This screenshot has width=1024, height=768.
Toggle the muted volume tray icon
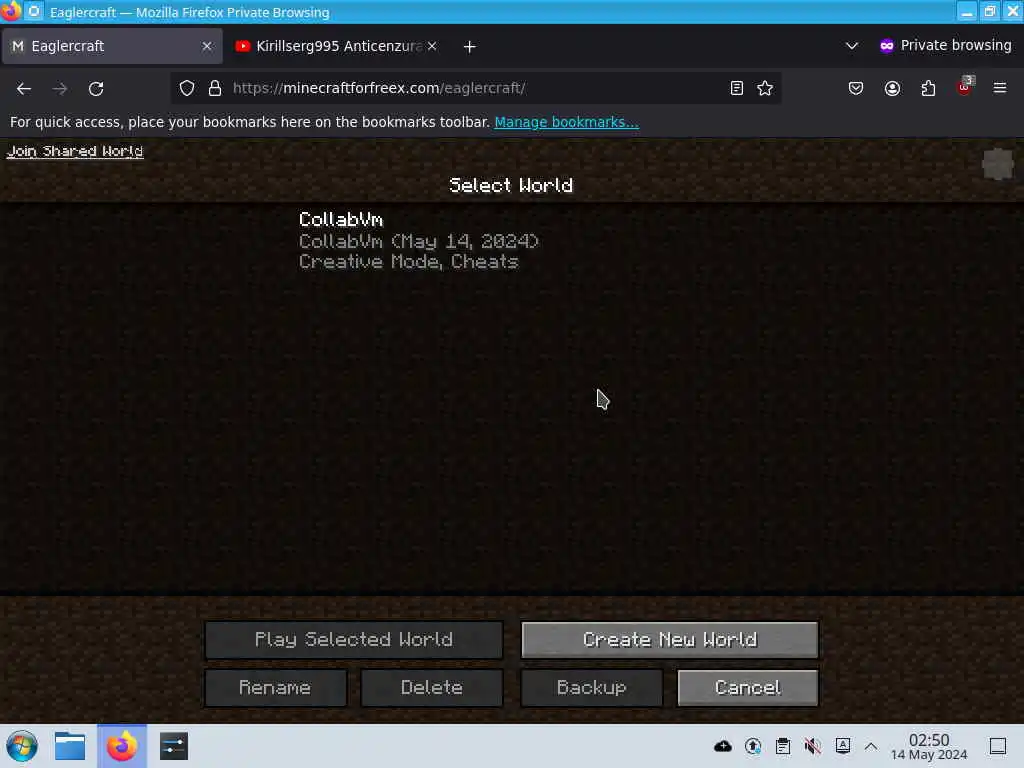[813, 746]
